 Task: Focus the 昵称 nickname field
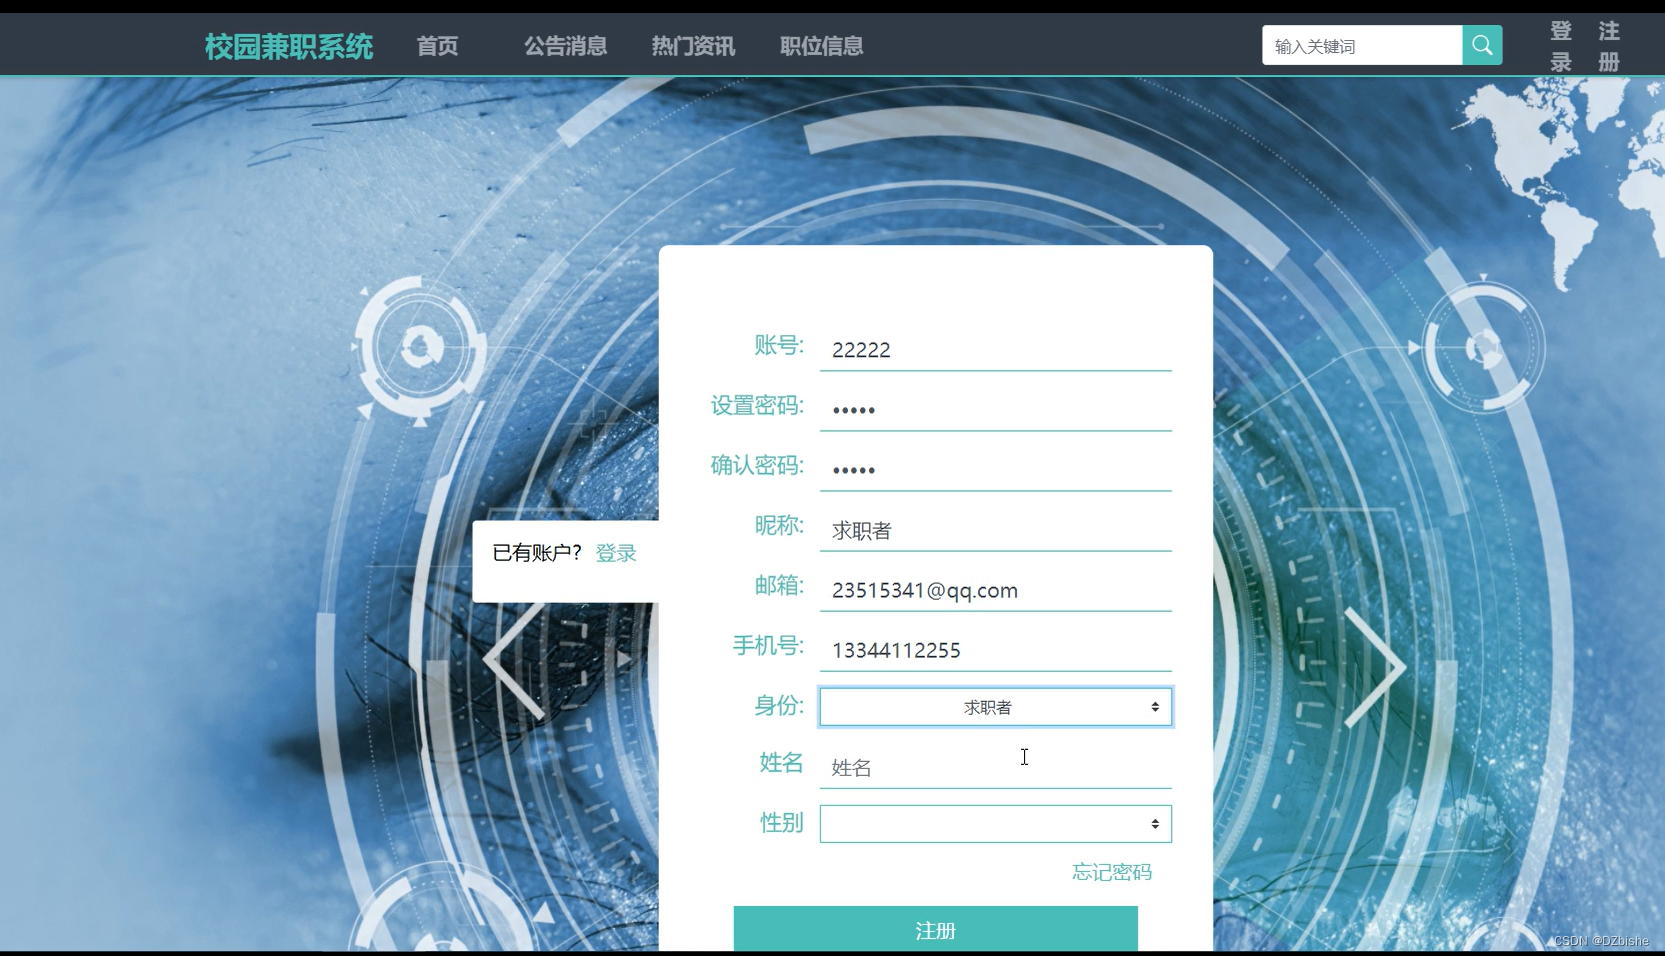pyautogui.click(x=996, y=530)
